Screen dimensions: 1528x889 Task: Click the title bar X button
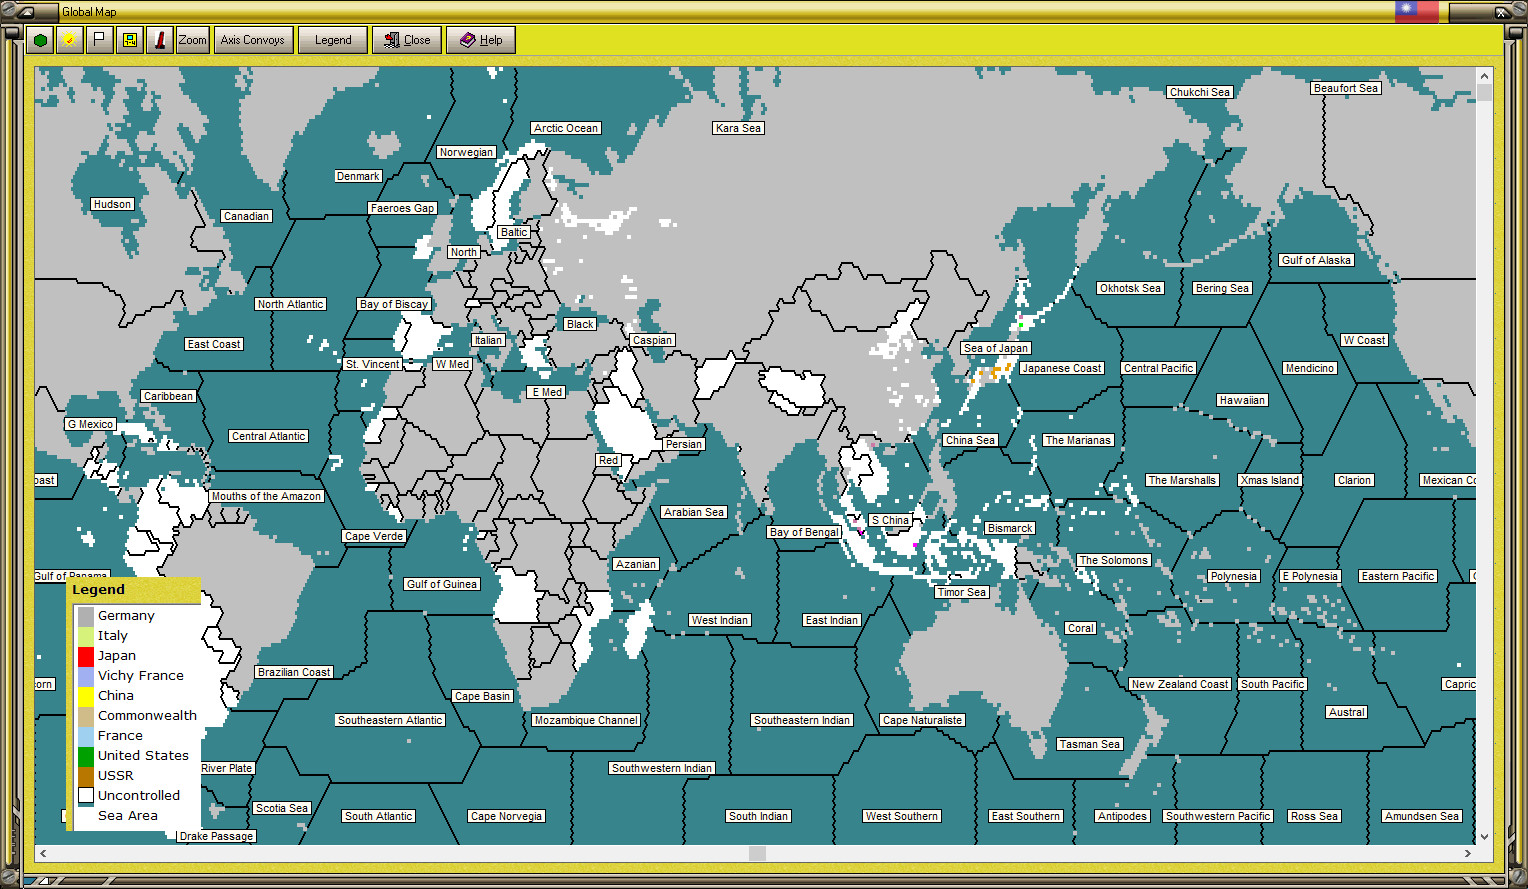click(1501, 12)
